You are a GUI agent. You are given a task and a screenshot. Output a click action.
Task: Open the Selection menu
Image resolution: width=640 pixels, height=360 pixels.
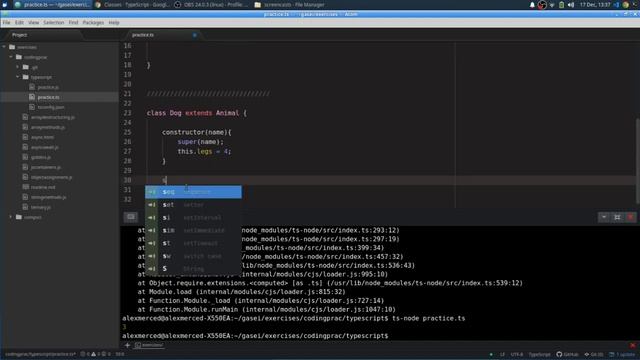53,22
